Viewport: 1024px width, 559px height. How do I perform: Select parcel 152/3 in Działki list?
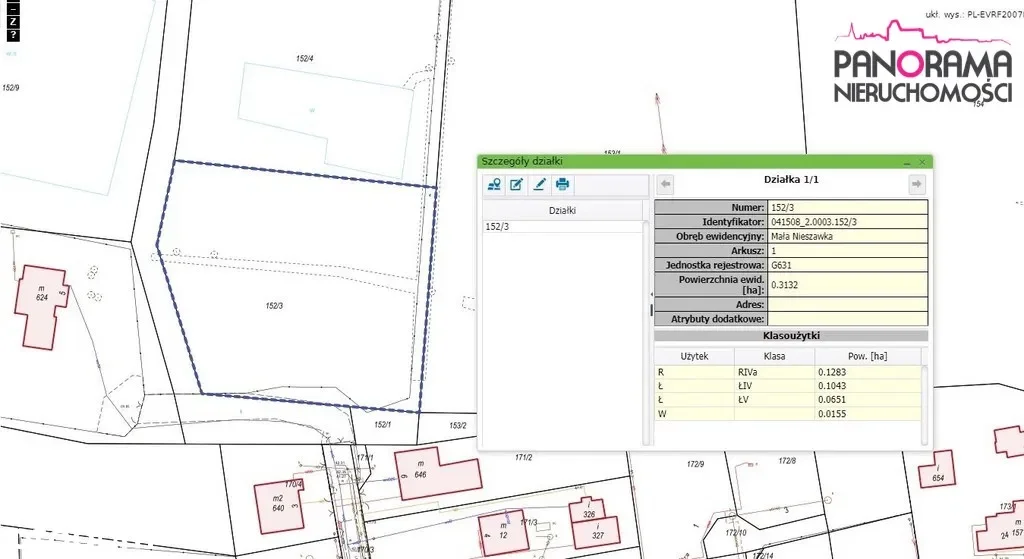tap(496, 227)
